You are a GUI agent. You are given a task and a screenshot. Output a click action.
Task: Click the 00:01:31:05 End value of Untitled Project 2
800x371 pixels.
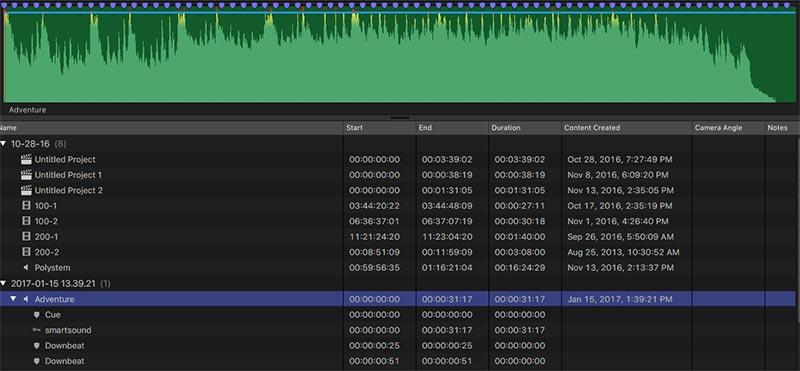(447, 190)
